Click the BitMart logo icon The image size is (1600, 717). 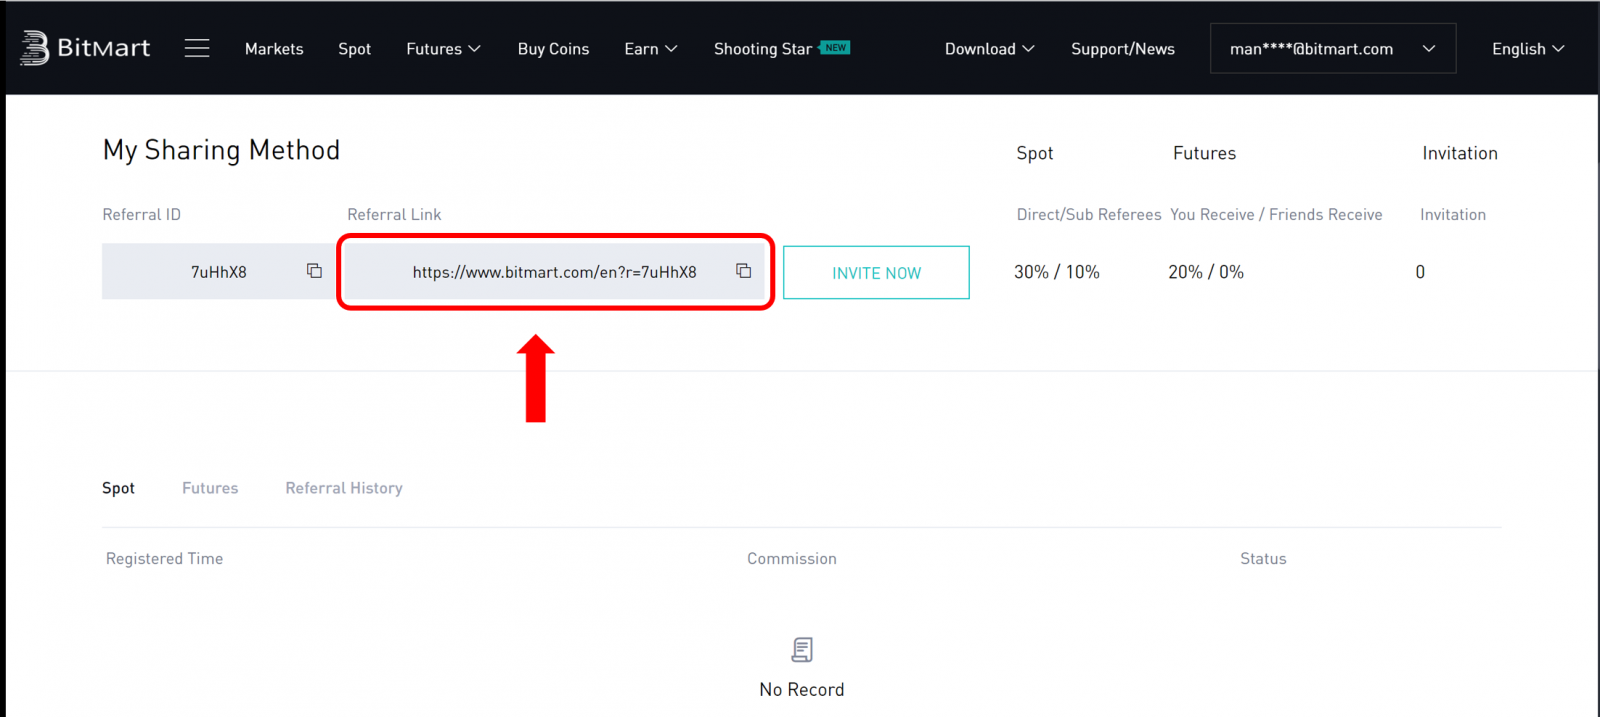click(x=35, y=48)
